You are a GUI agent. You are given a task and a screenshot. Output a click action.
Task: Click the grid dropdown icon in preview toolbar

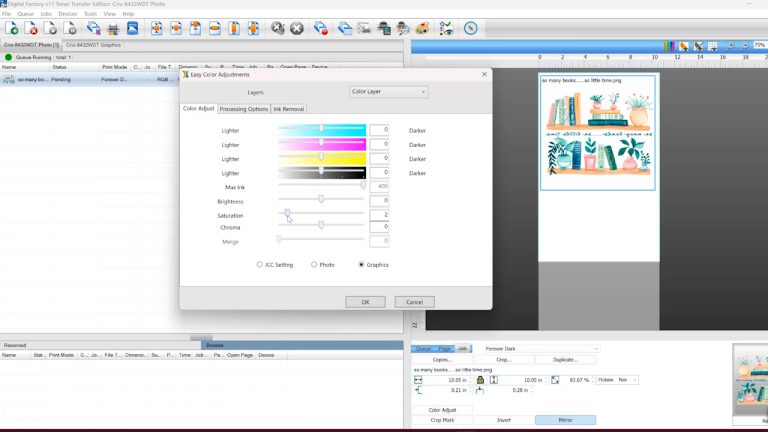click(713, 46)
